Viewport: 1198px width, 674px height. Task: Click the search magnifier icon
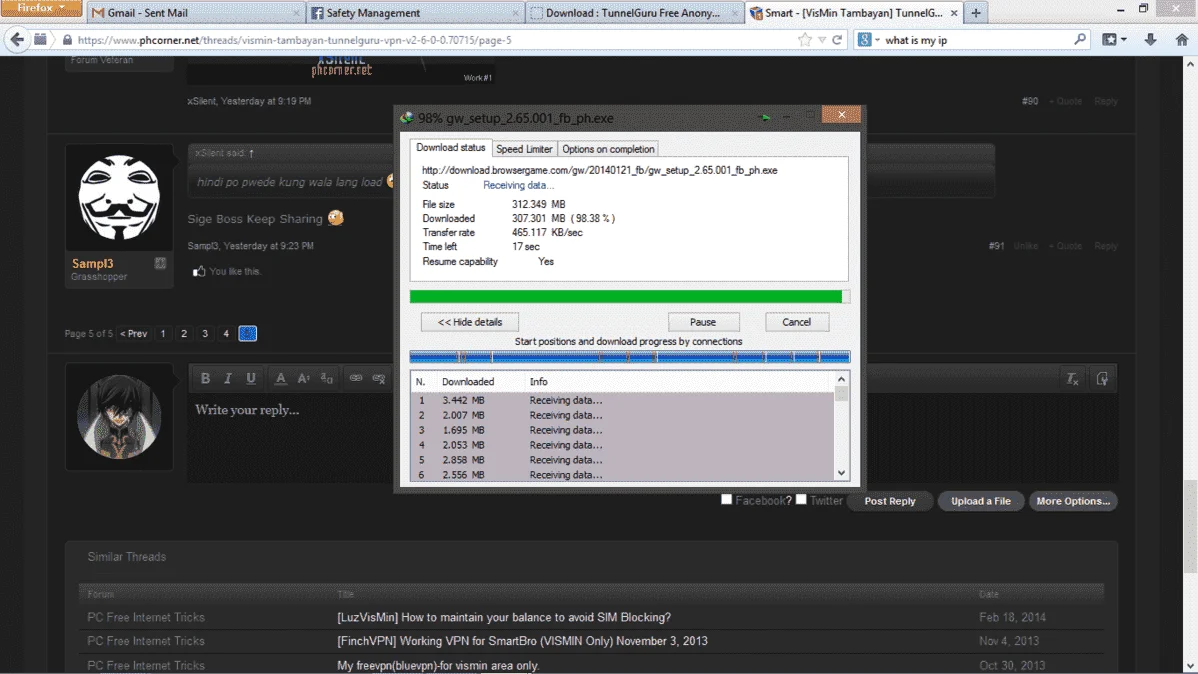pos(1080,39)
